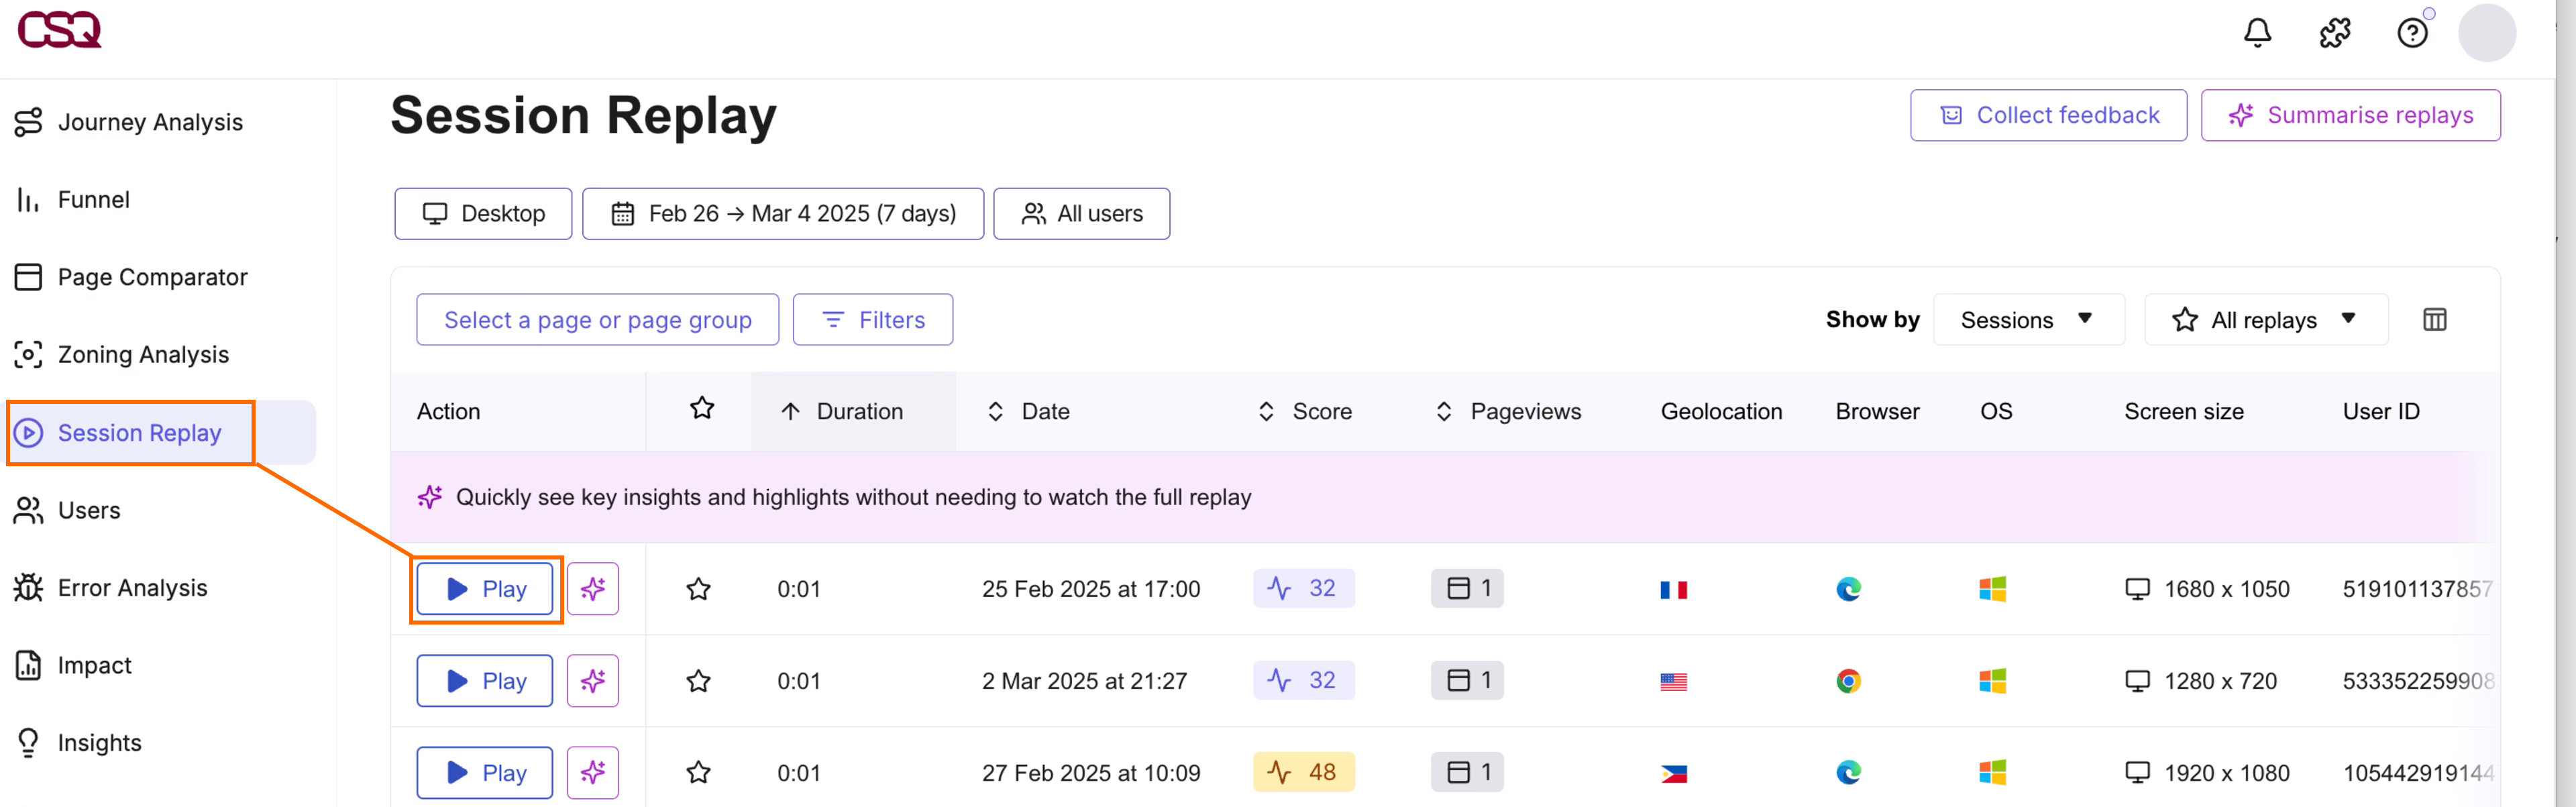Go to Journey Analysis

pyautogui.click(x=151, y=121)
